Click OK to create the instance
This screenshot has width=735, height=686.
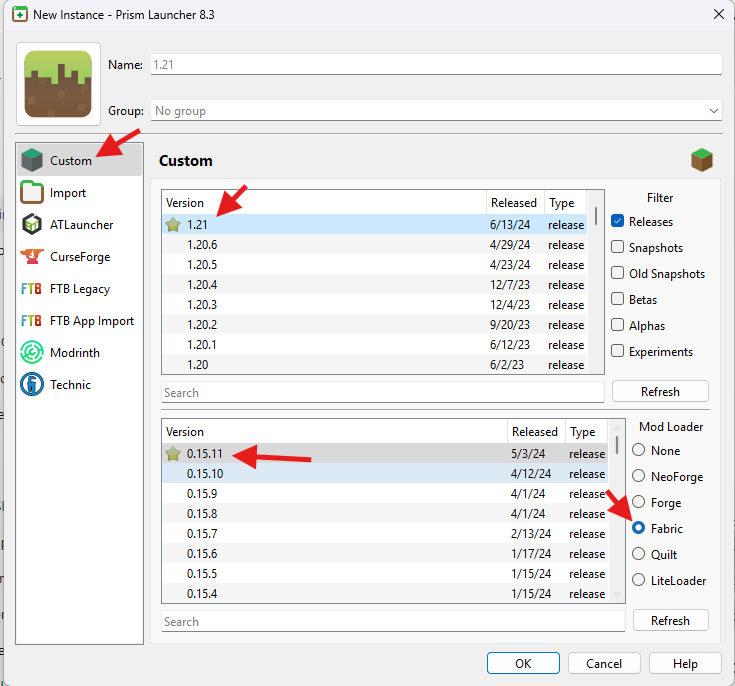(x=523, y=663)
